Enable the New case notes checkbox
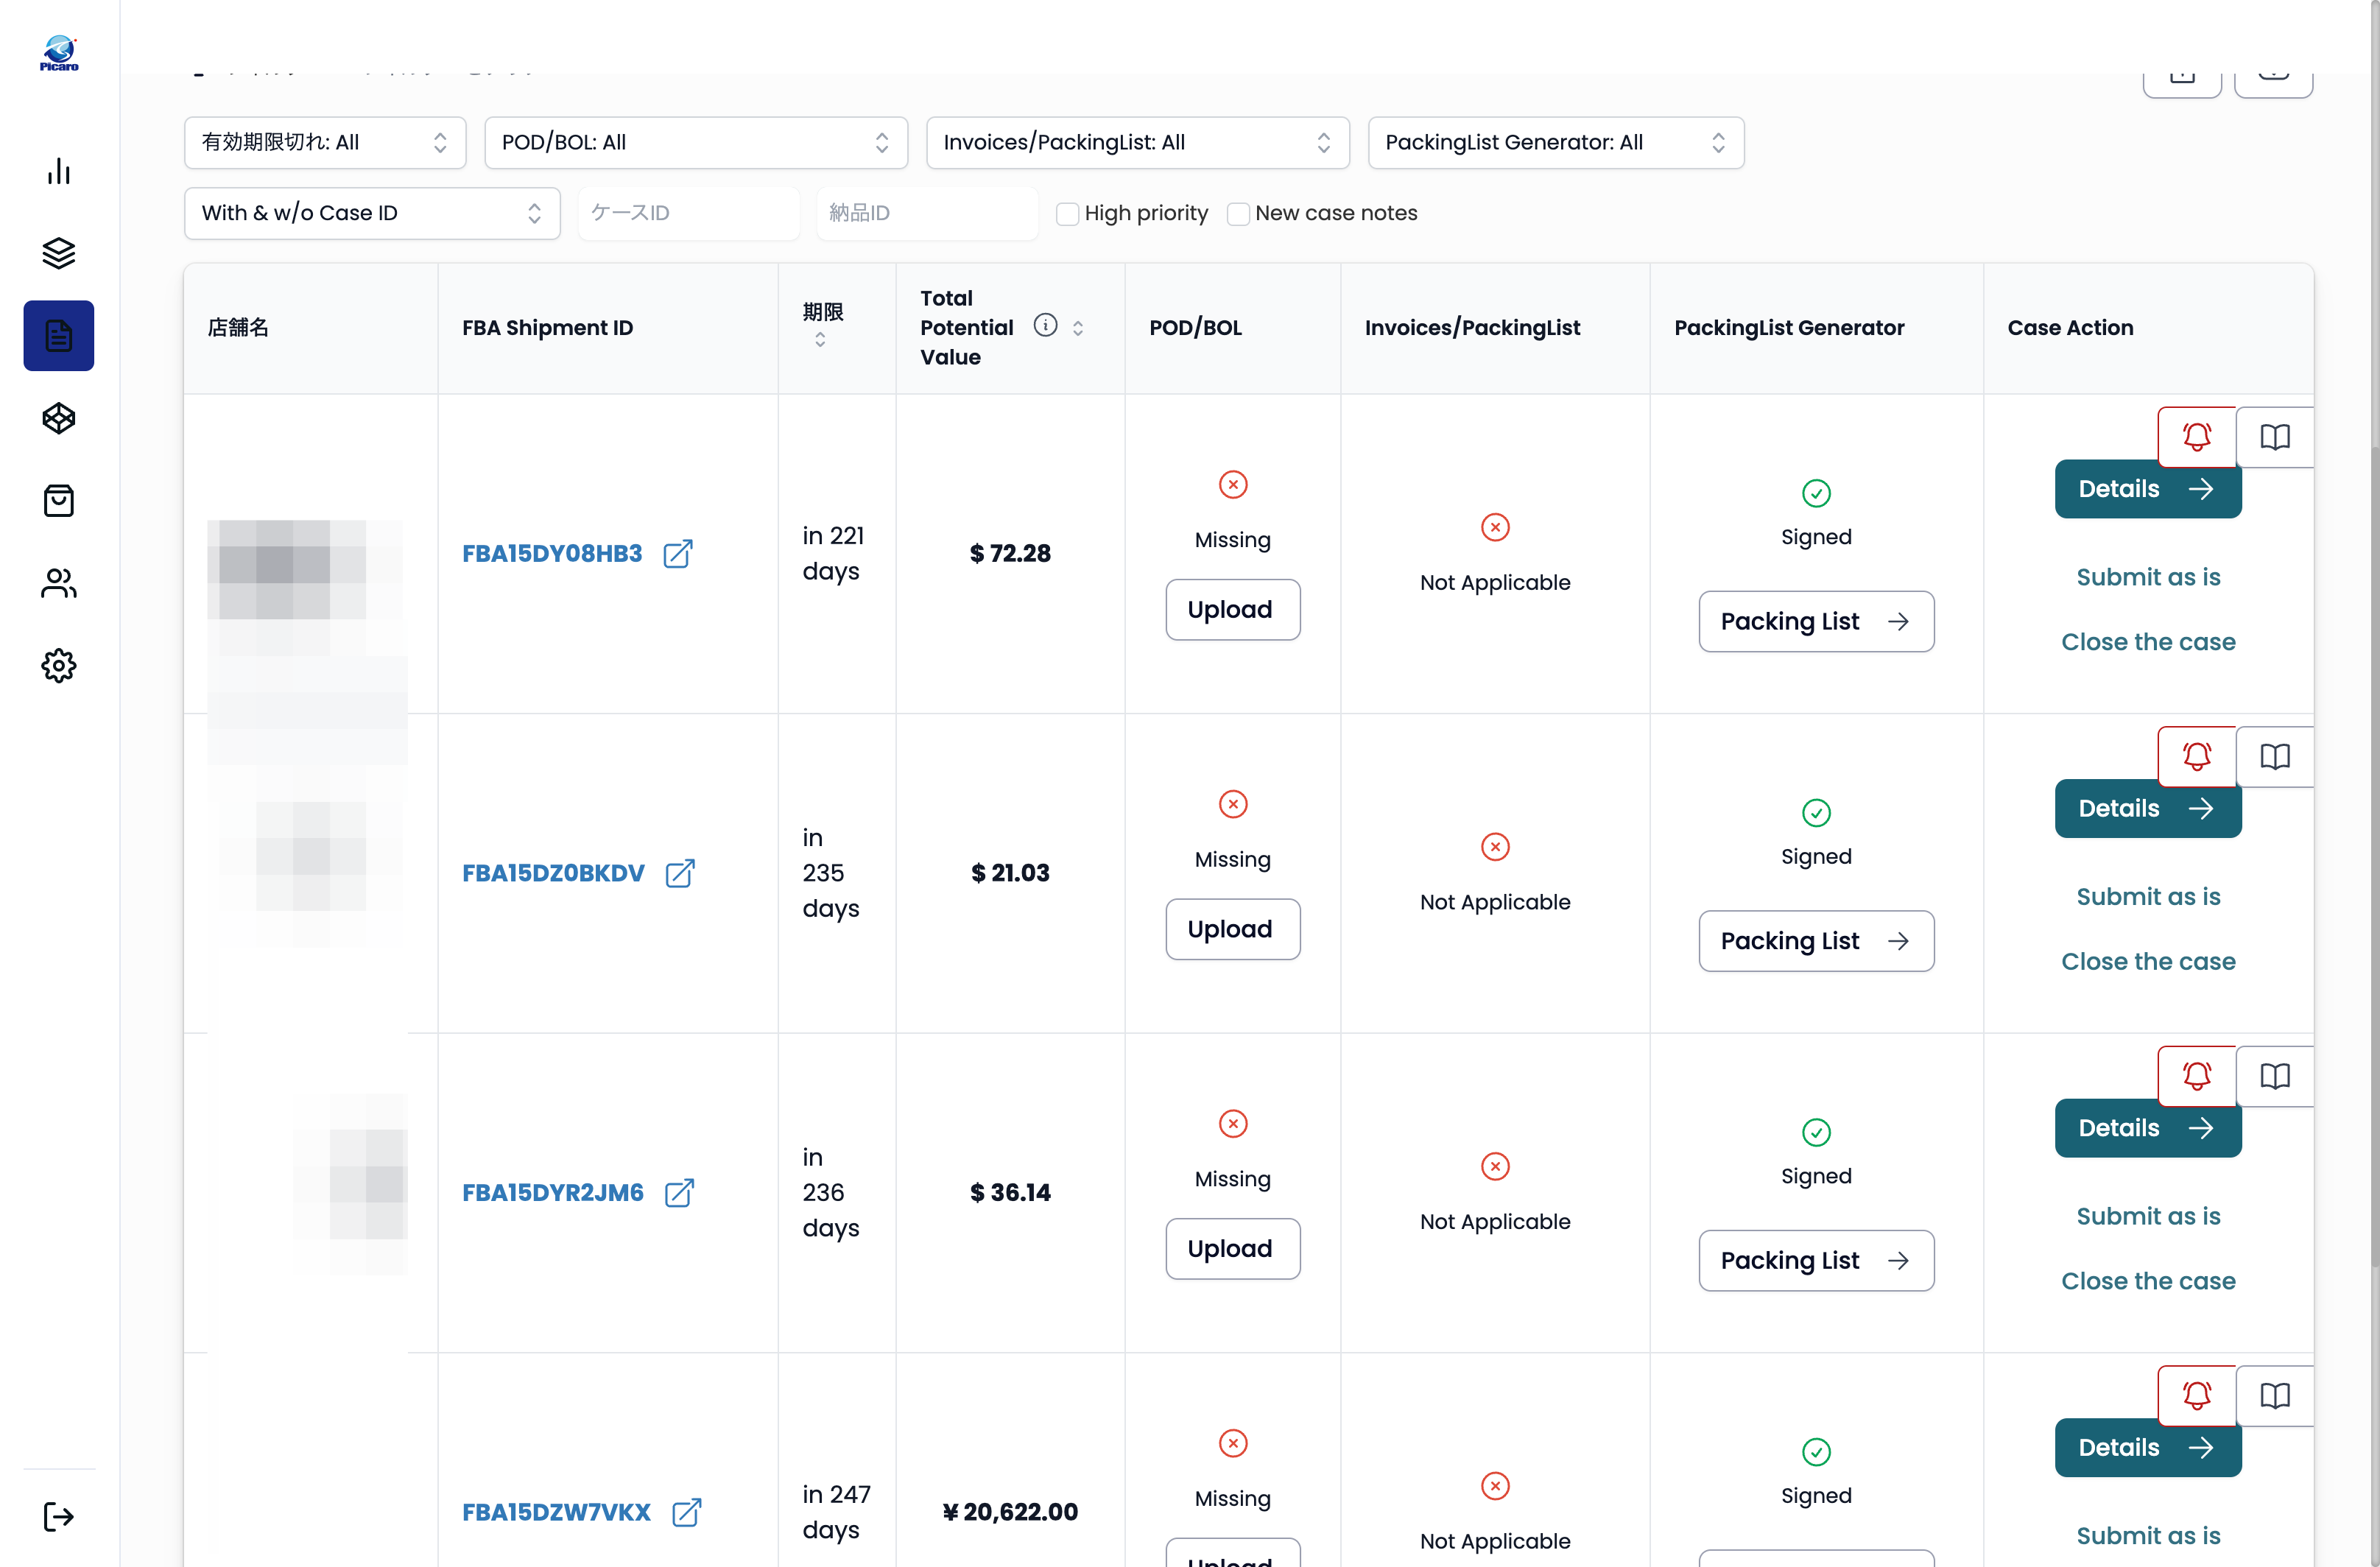 click(x=1238, y=213)
